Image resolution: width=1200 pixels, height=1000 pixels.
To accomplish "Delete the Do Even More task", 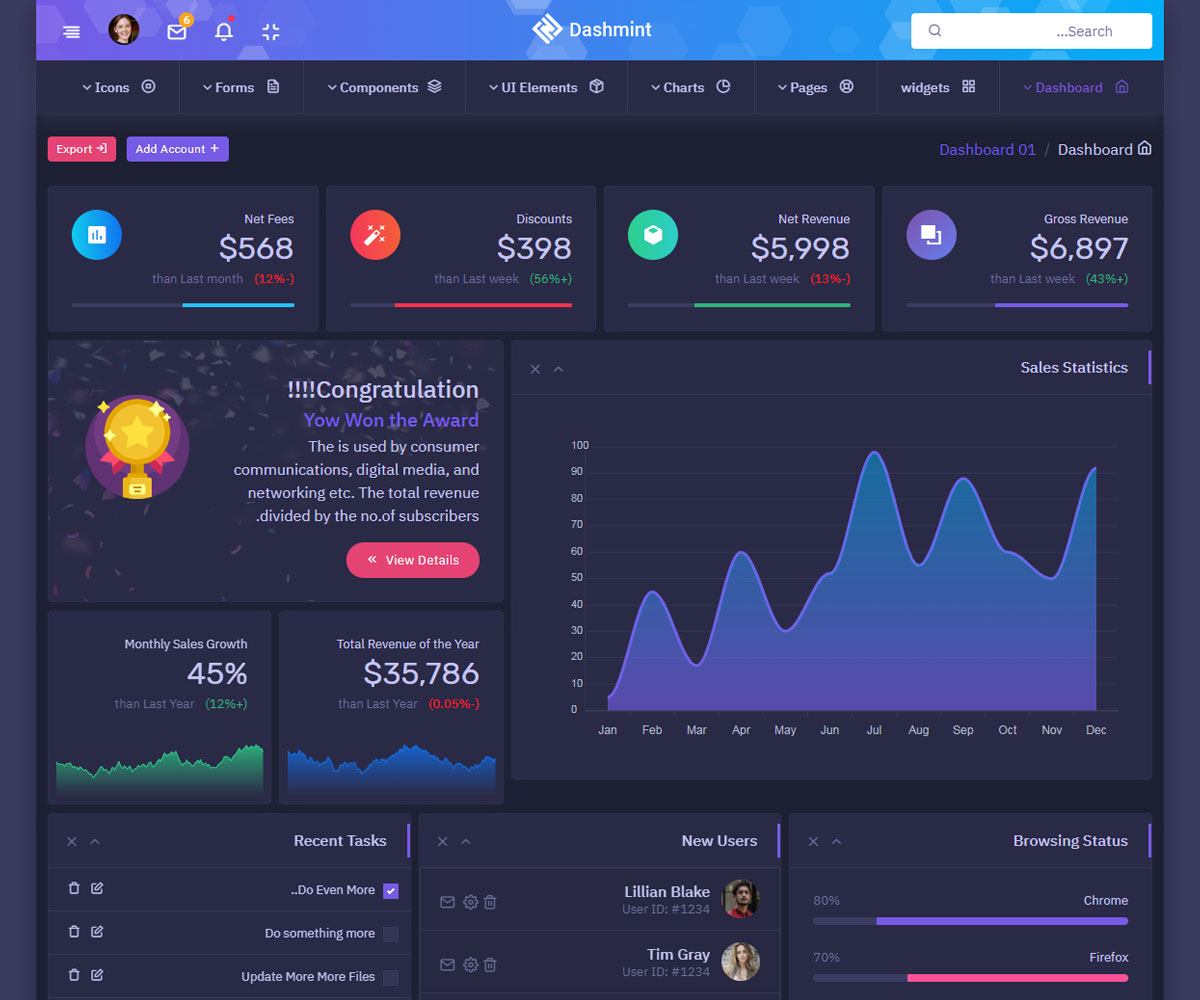I will coord(73,888).
